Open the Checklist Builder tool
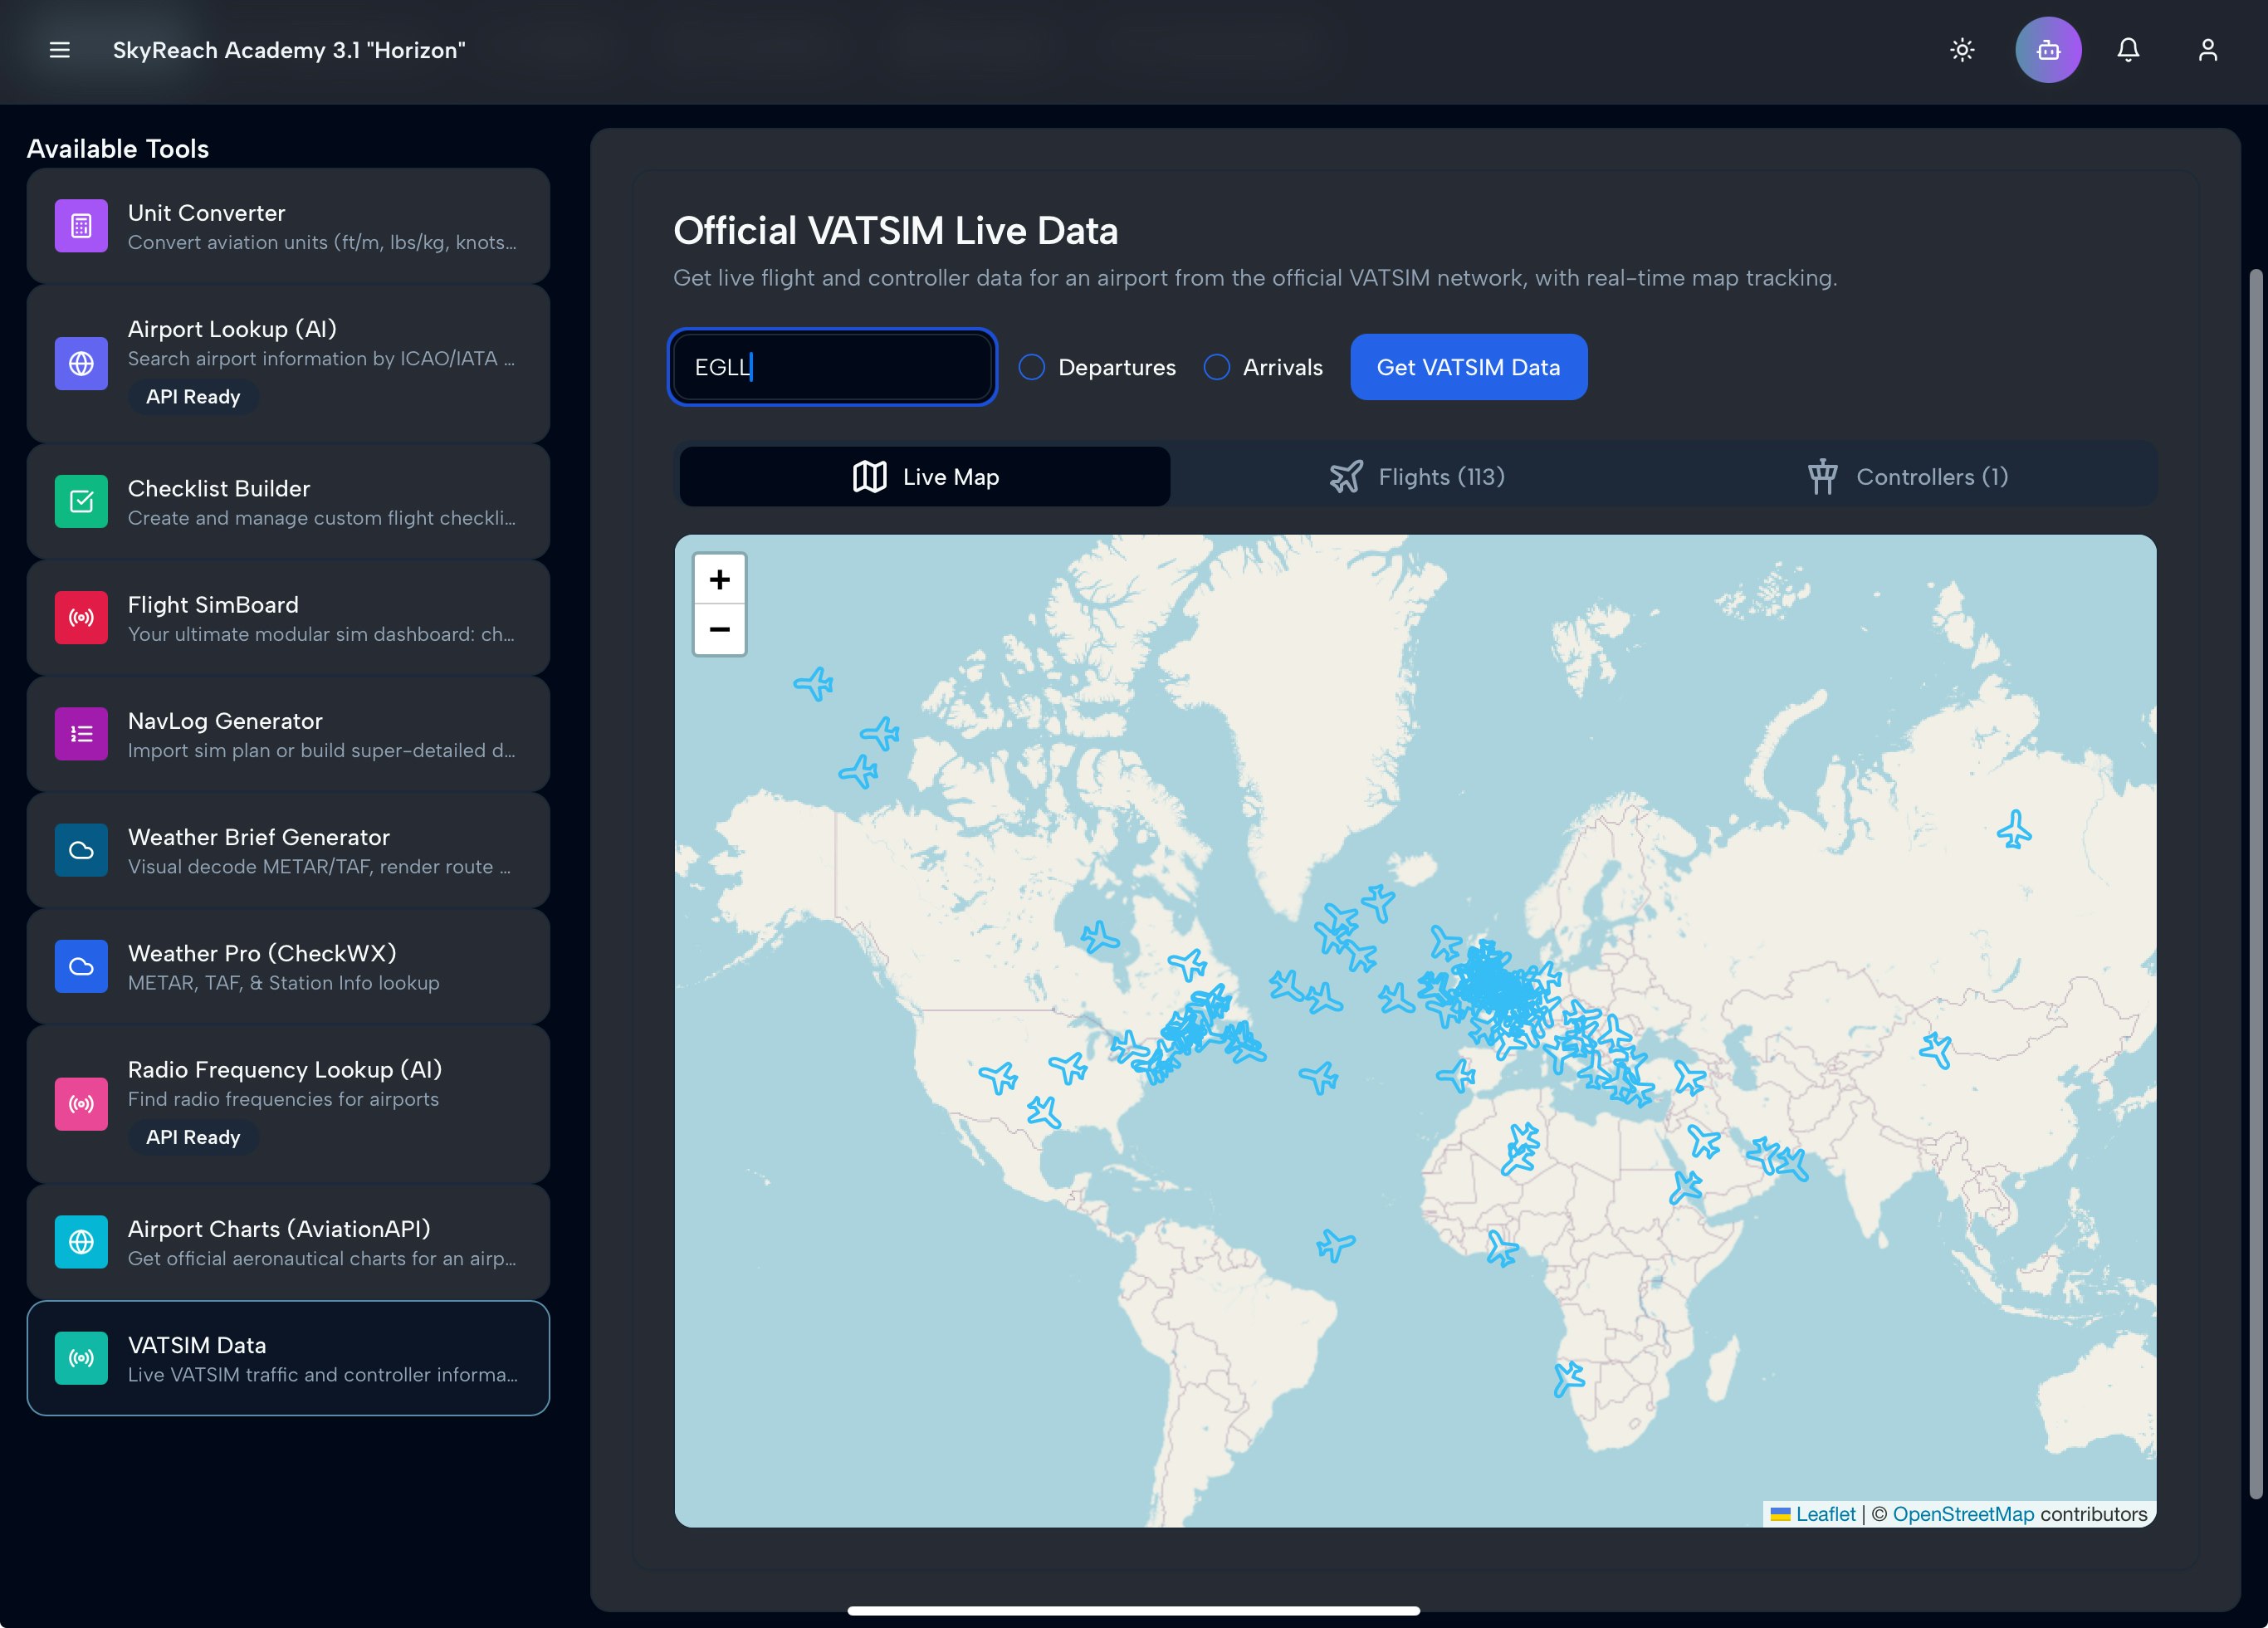 pyautogui.click(x=288, y=501)
